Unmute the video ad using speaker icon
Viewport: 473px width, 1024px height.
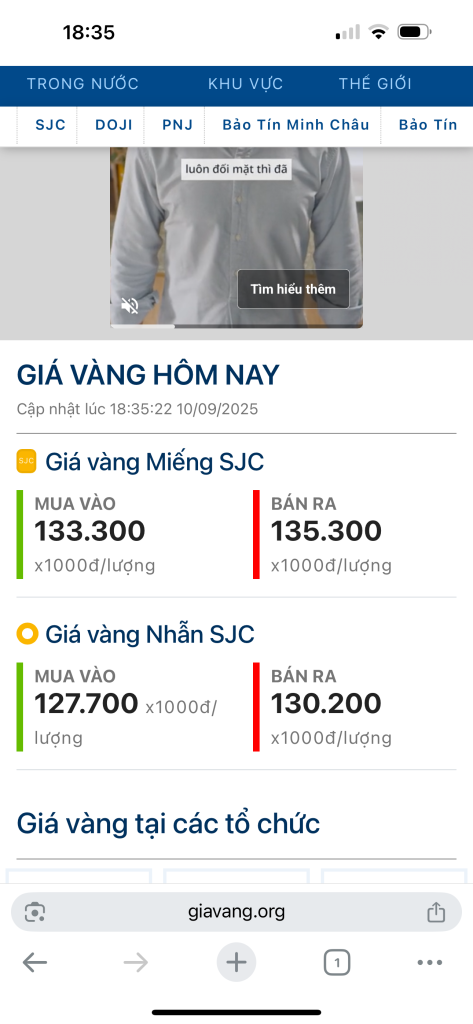point(130,306)
